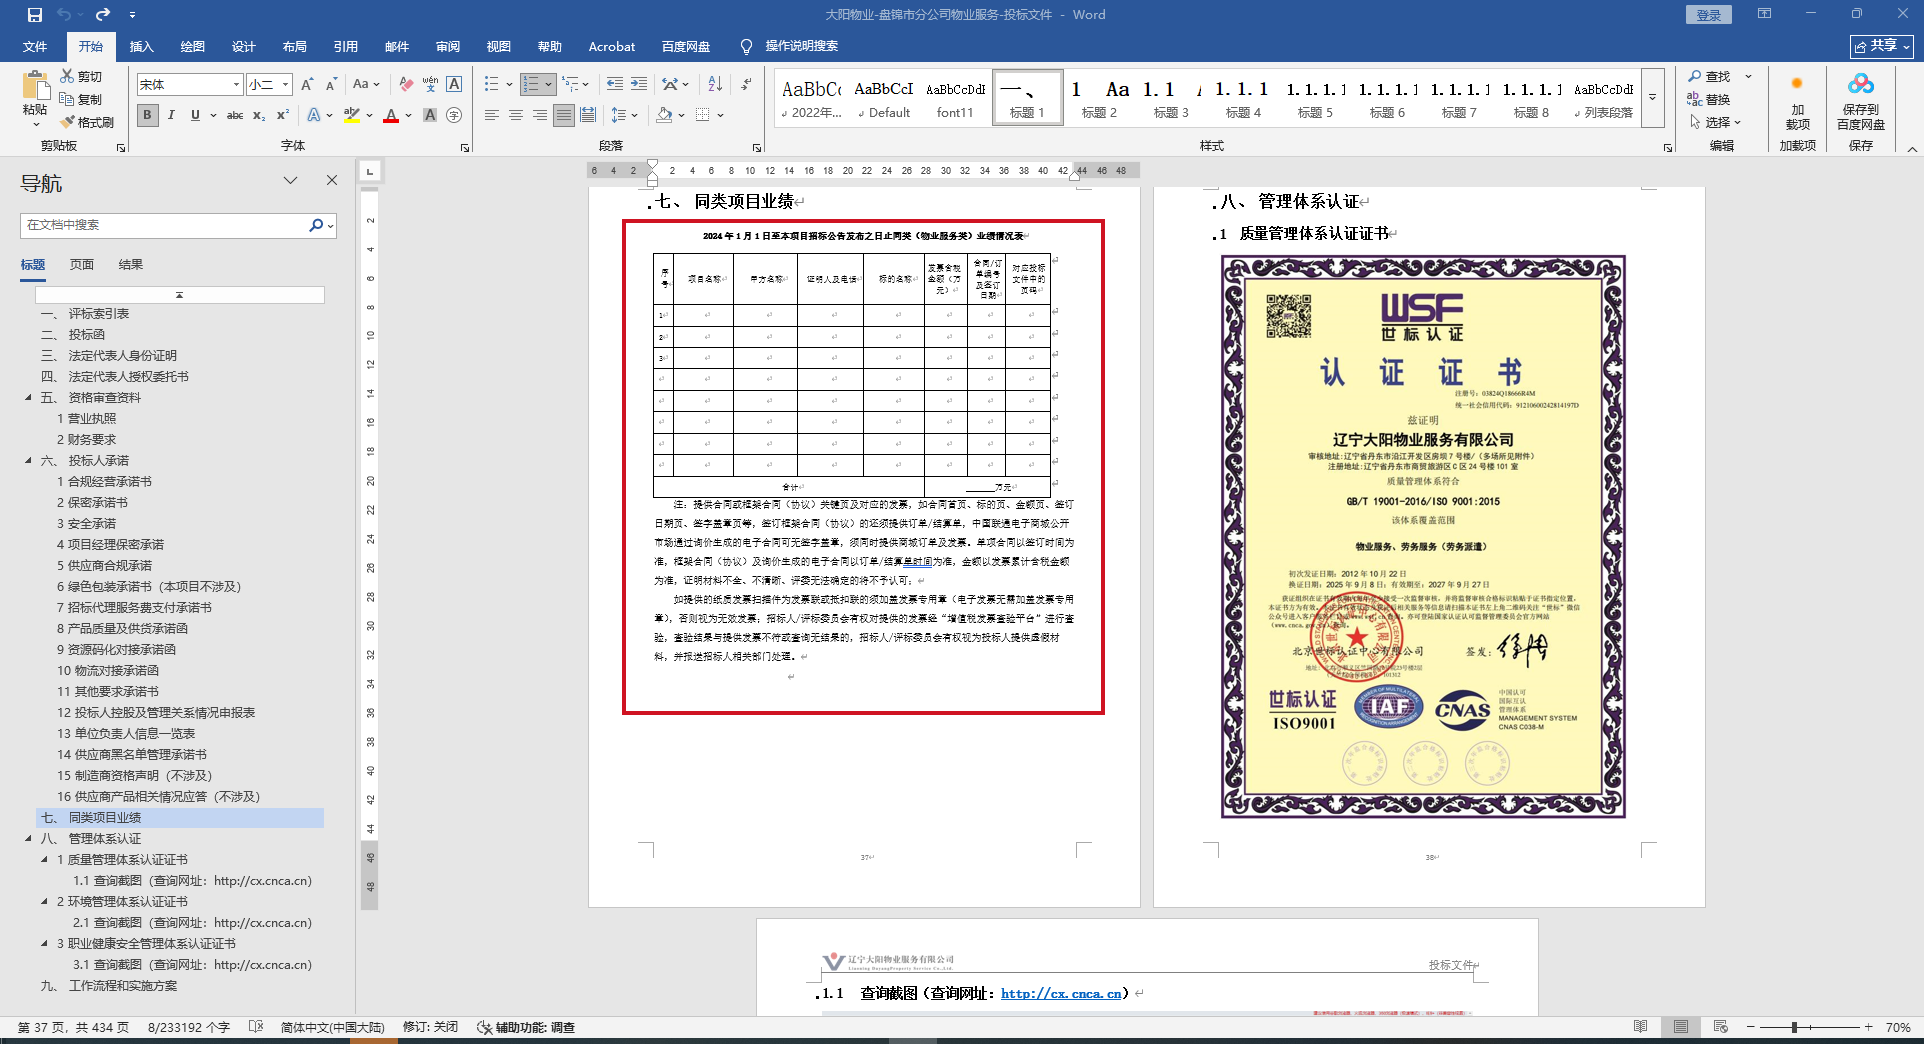The height and width of the screenshot is (1044, 1924).
Task: Open the 布局 (Layout) ribbon tab
Action: pos(294,46)
